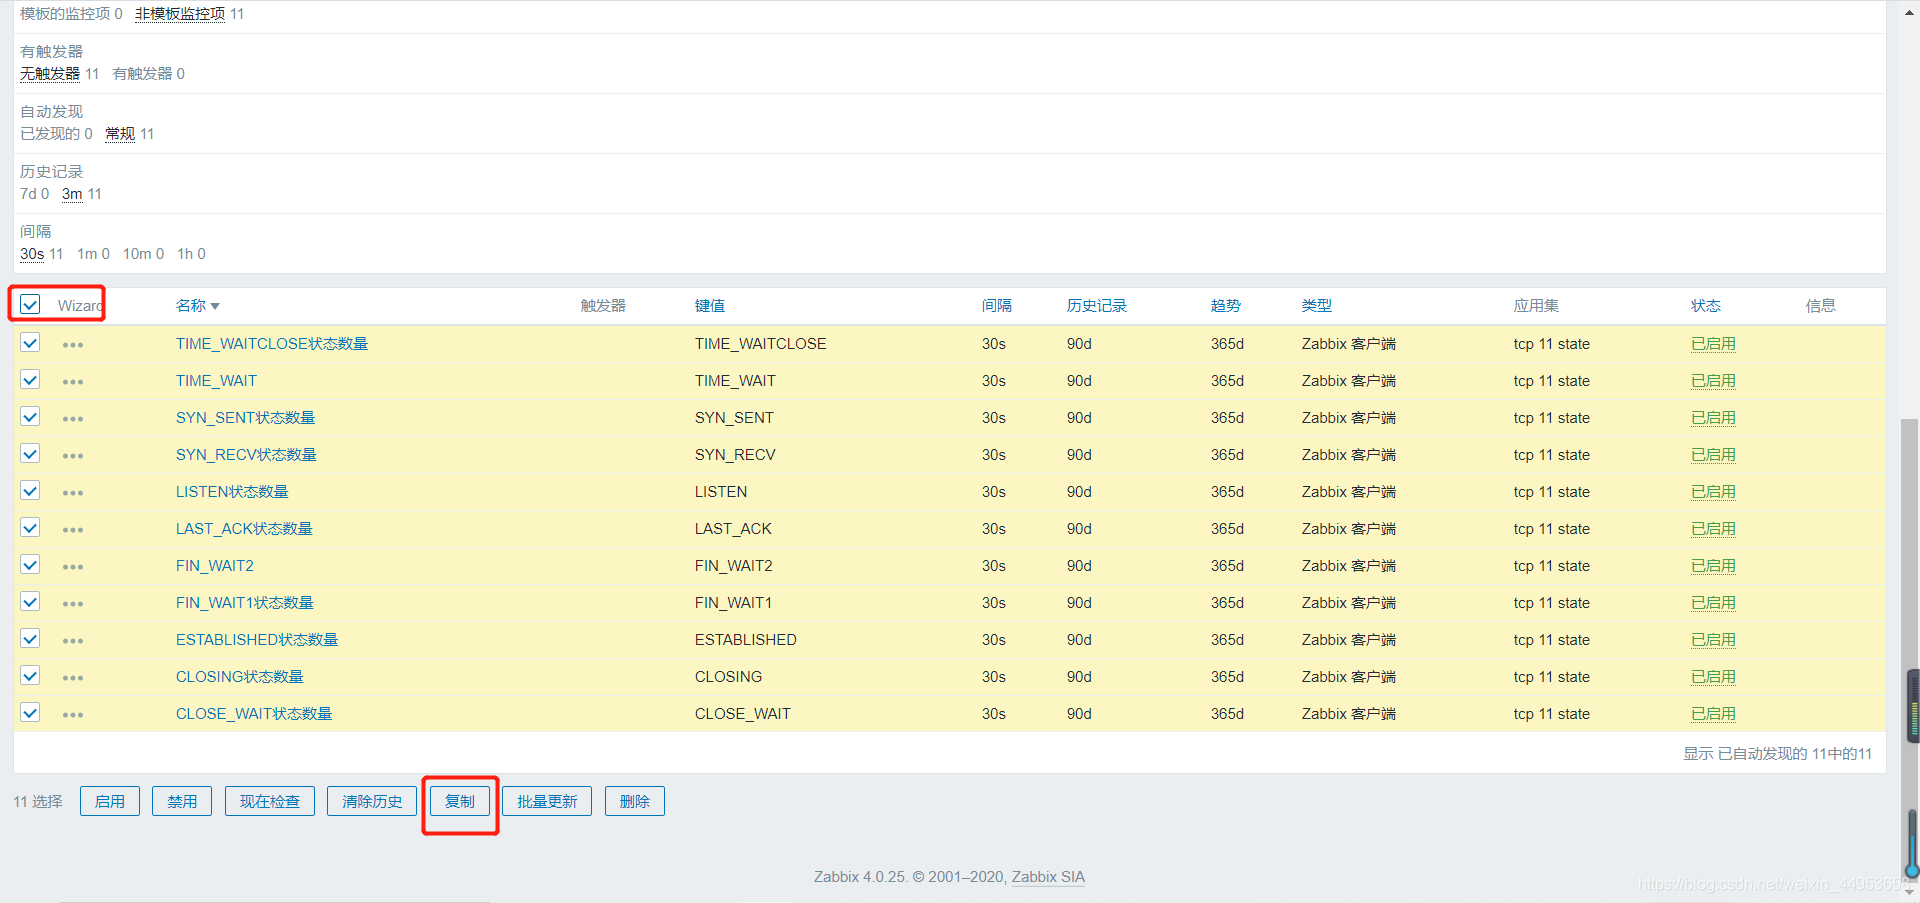Screen dimensions: 1920x903
Task: Uncheck the LISTEN row checkbox
Action: (30, 491)
